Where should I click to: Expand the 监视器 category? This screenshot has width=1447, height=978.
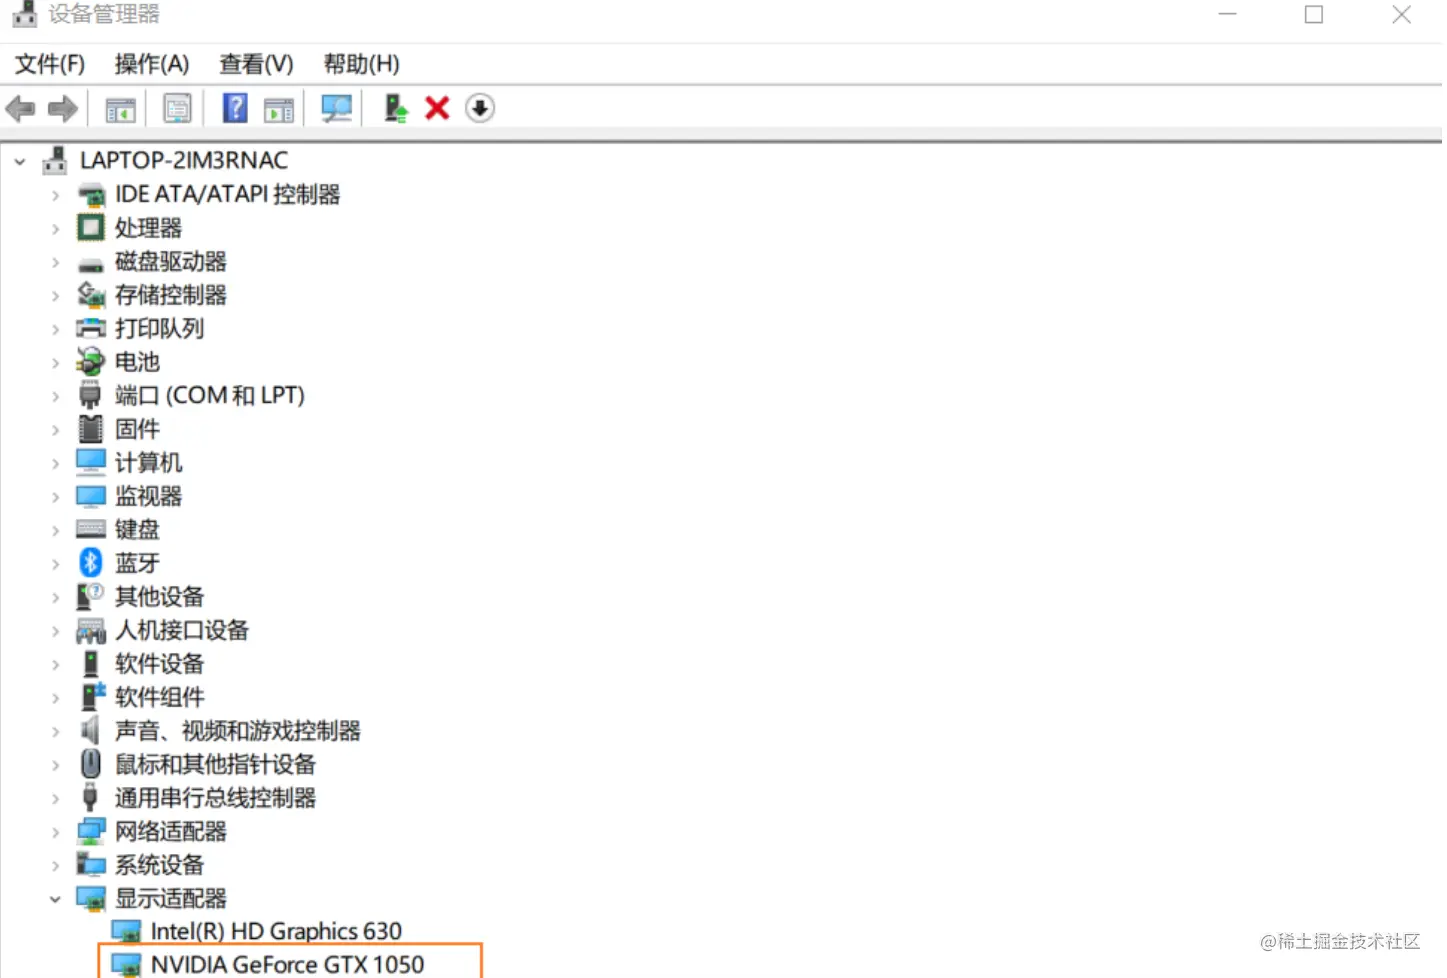(x=56, y=497)
